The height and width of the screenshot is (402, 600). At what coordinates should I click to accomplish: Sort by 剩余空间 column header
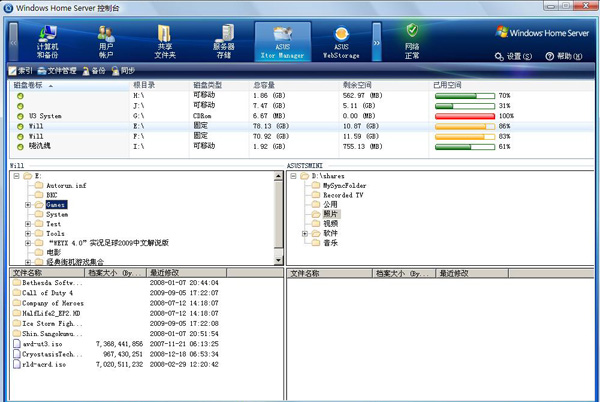[383, 85]
